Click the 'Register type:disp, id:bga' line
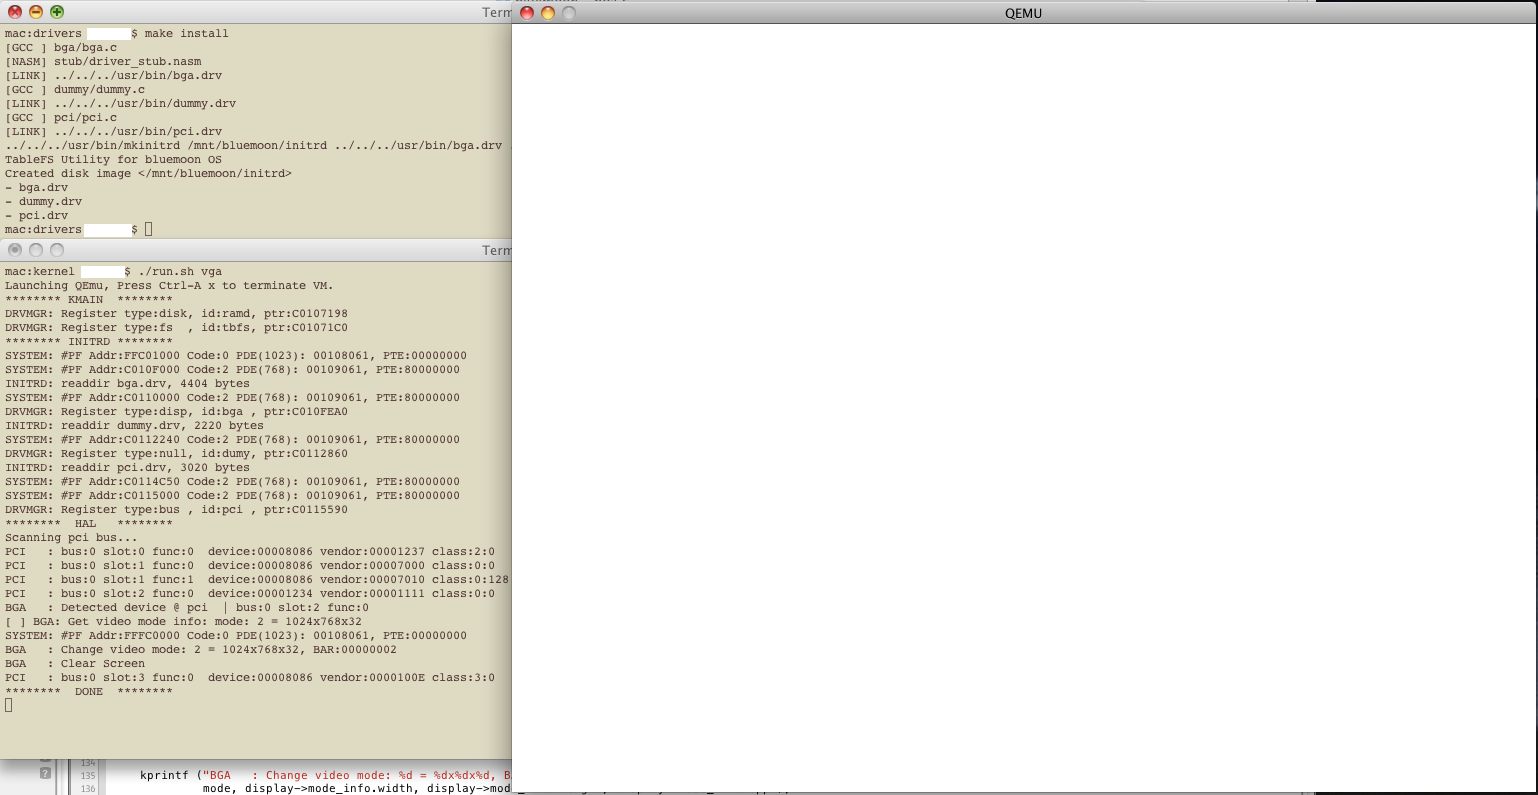Image resolution: width=1538 pixels, height=795 pixels. 177,411
